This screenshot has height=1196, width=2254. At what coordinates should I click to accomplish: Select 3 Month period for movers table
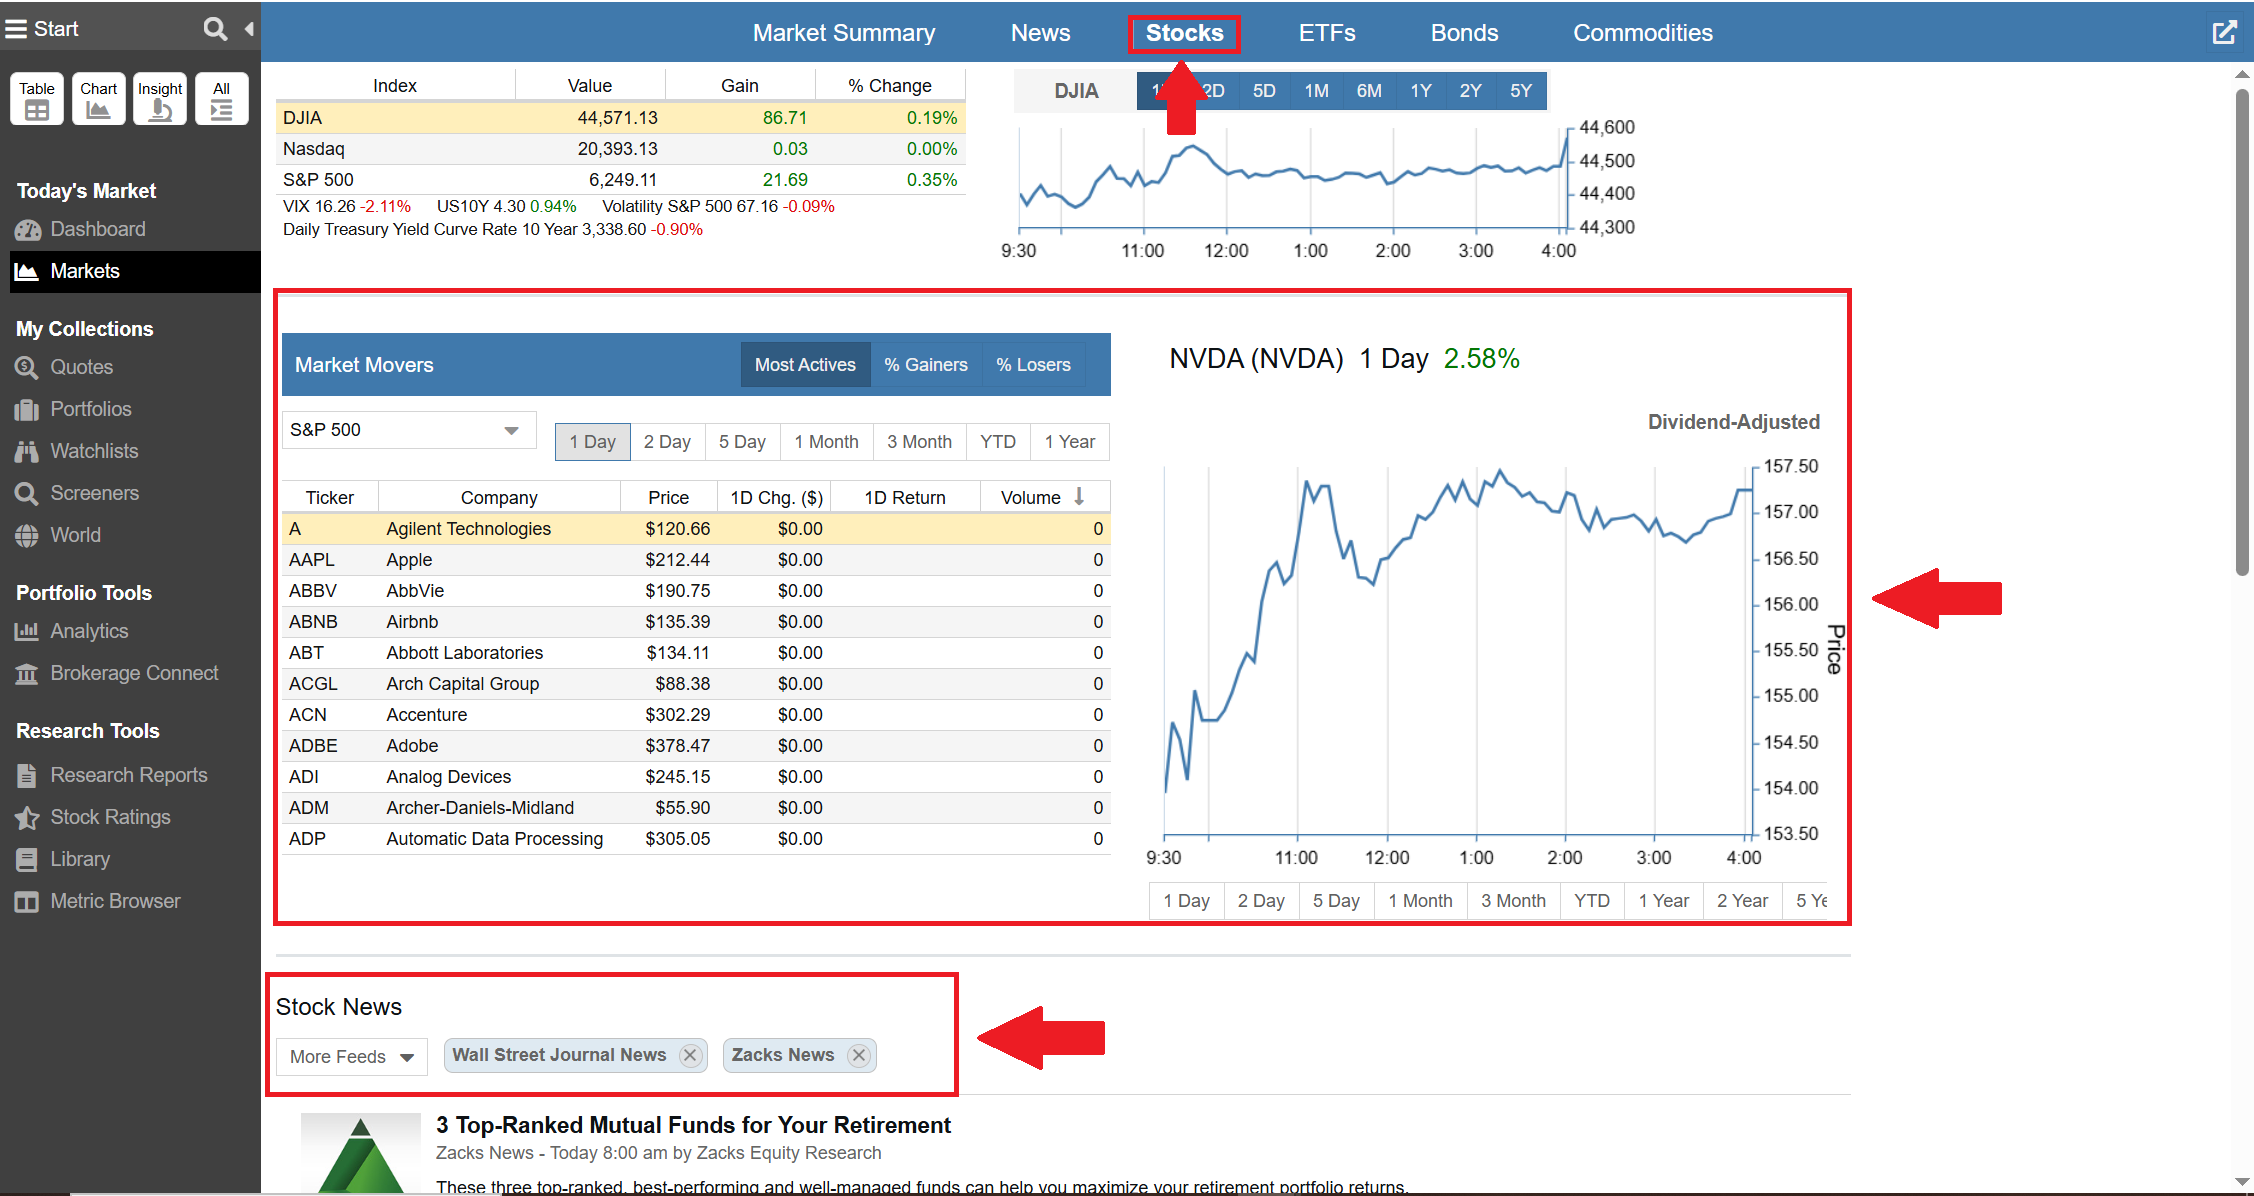pos(919,442)
